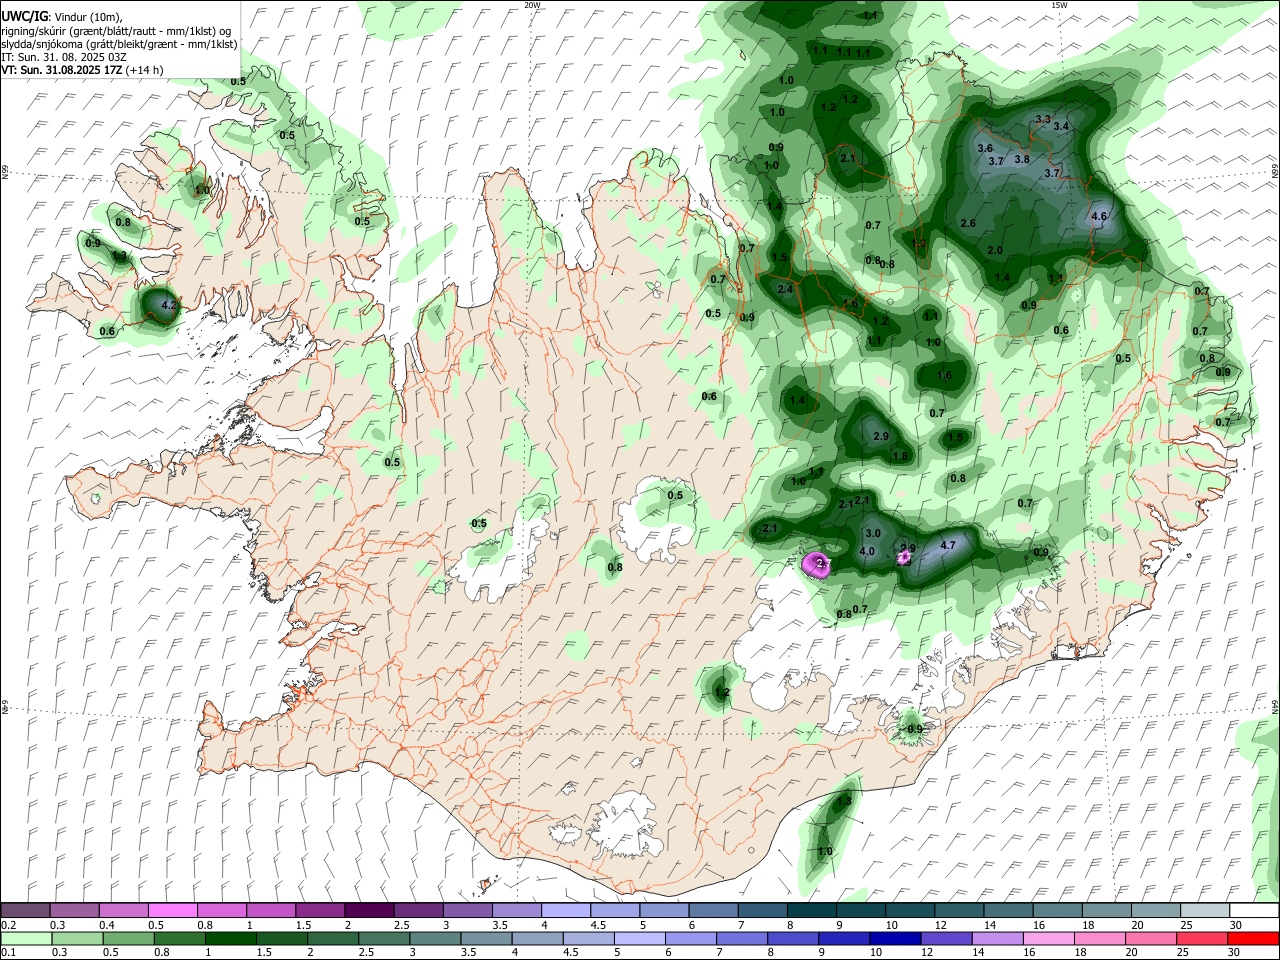
Task: Click the bright magenta 0.5 snow swatch
Action: tap(172, 910)
